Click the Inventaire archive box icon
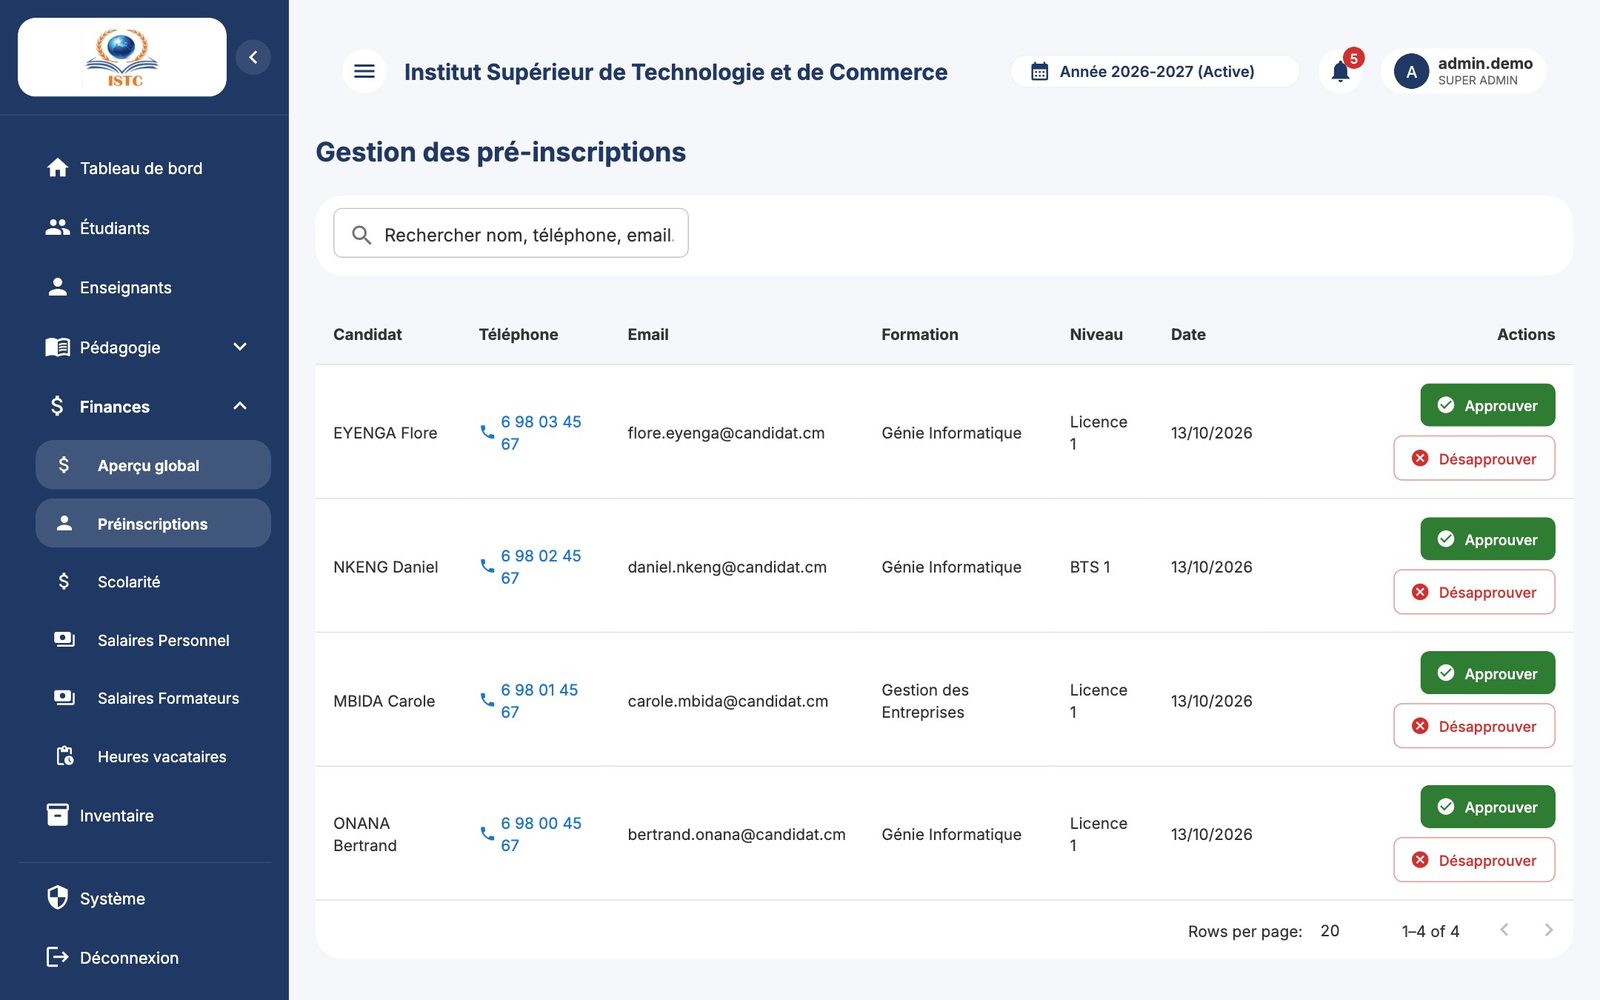This screenshot has height=1000, width=1600. pyautogui.click(x=58, y=815)
